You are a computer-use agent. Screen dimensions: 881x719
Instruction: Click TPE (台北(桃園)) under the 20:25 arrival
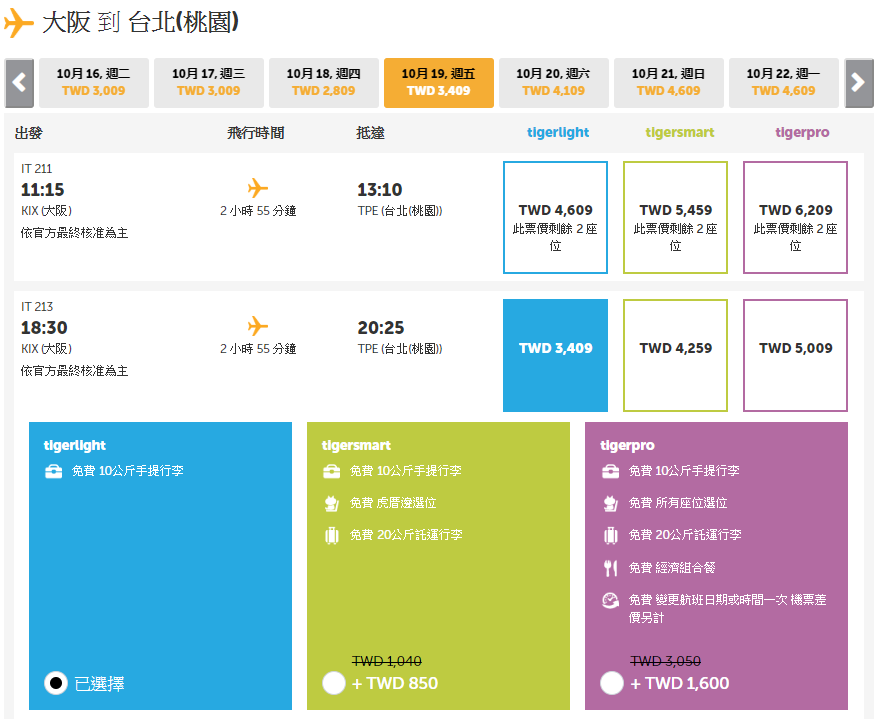pos(400,349)
